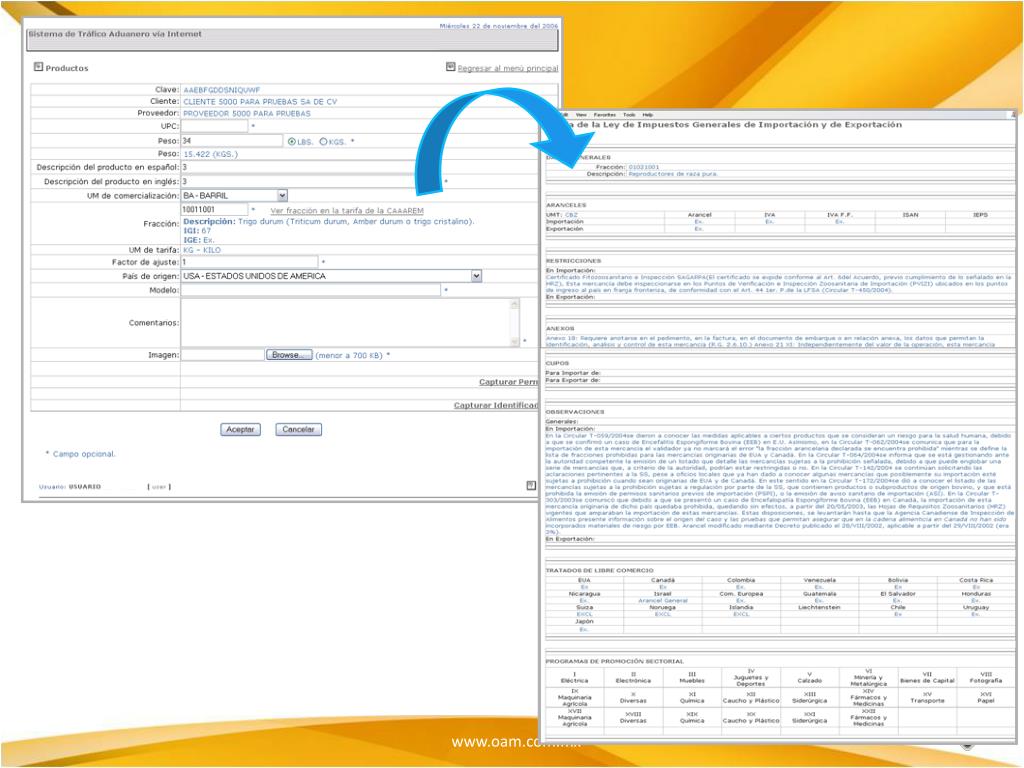Click the Aceptar button
This screenshot has height=768, width=1024.
pos(240,429)
